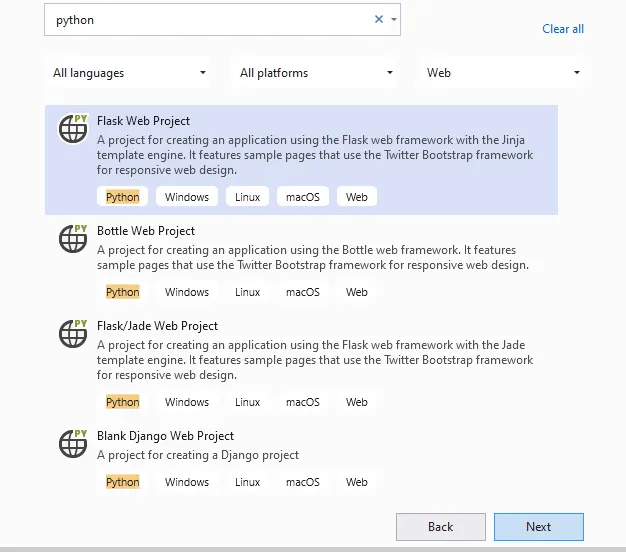
Task: Click Python tag under Flask Web Project
Action: click(x=123, y=197)
